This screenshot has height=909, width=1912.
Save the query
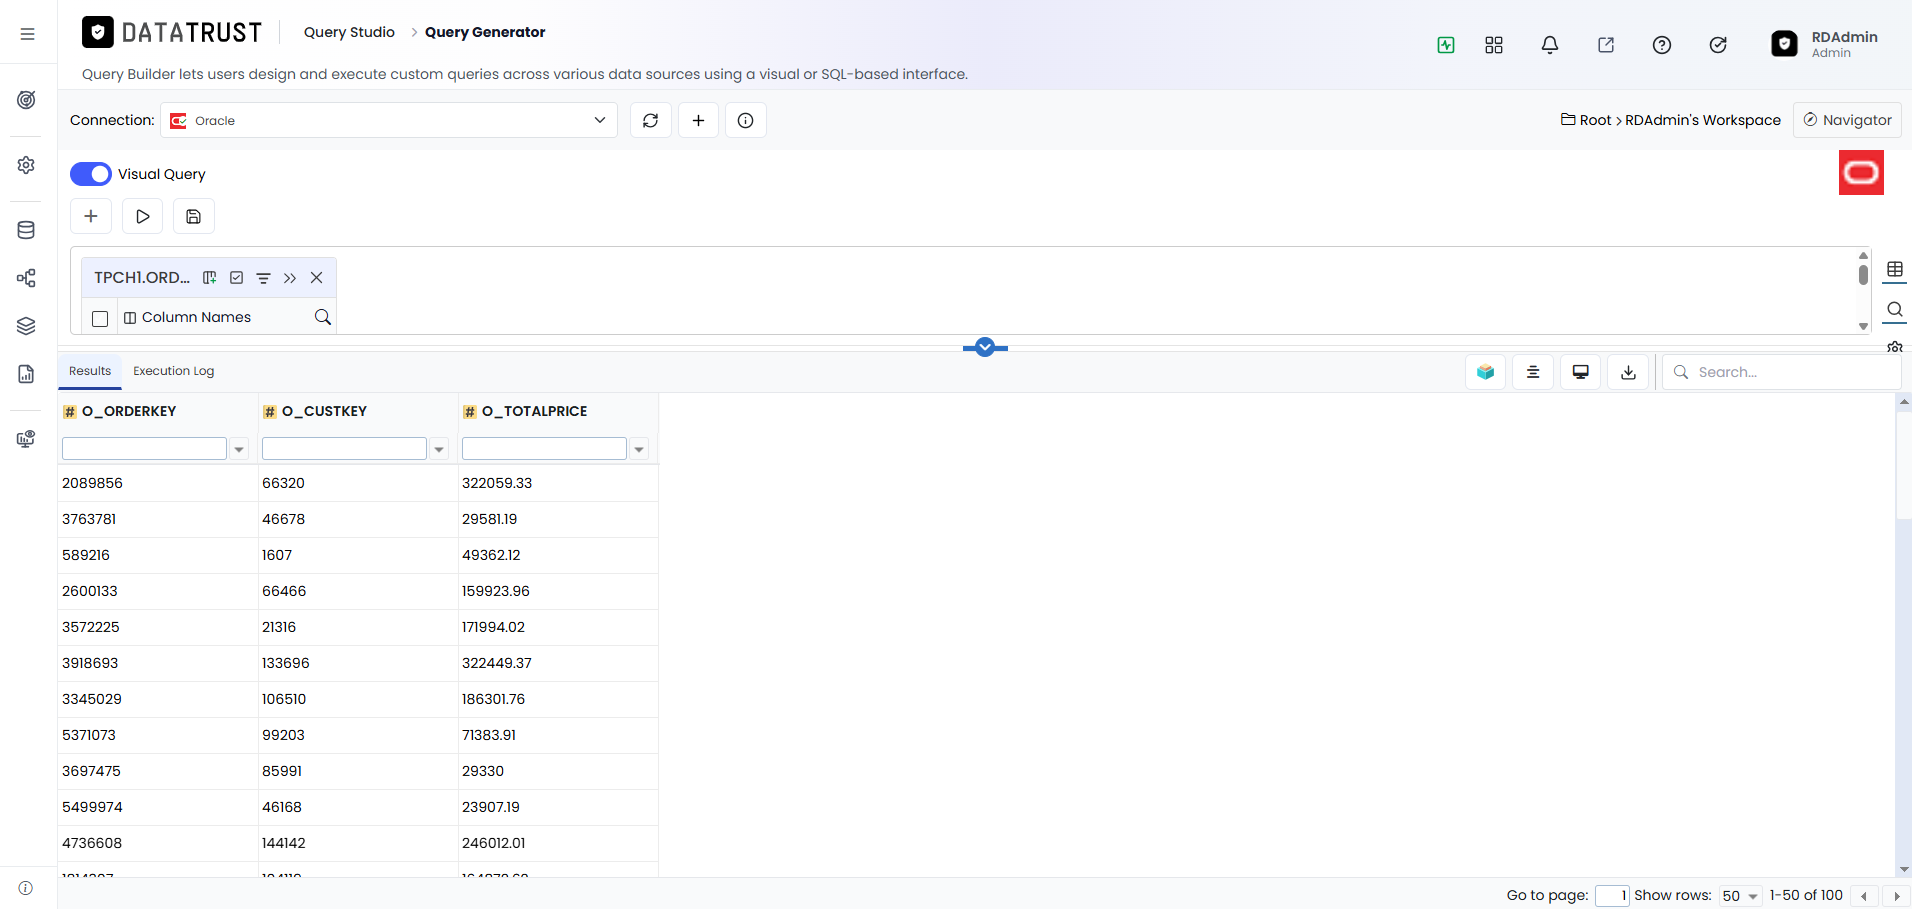point(194,216)
